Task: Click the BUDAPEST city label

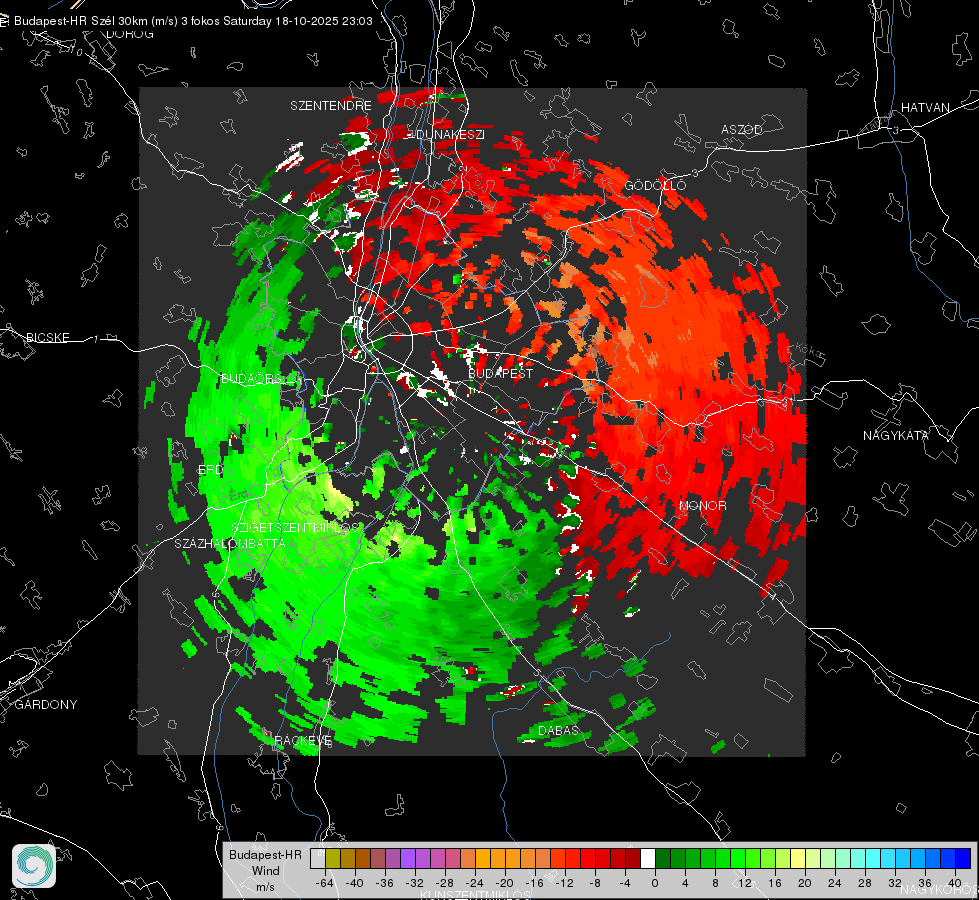Action: pyautogui.click(x=501, y=373)
